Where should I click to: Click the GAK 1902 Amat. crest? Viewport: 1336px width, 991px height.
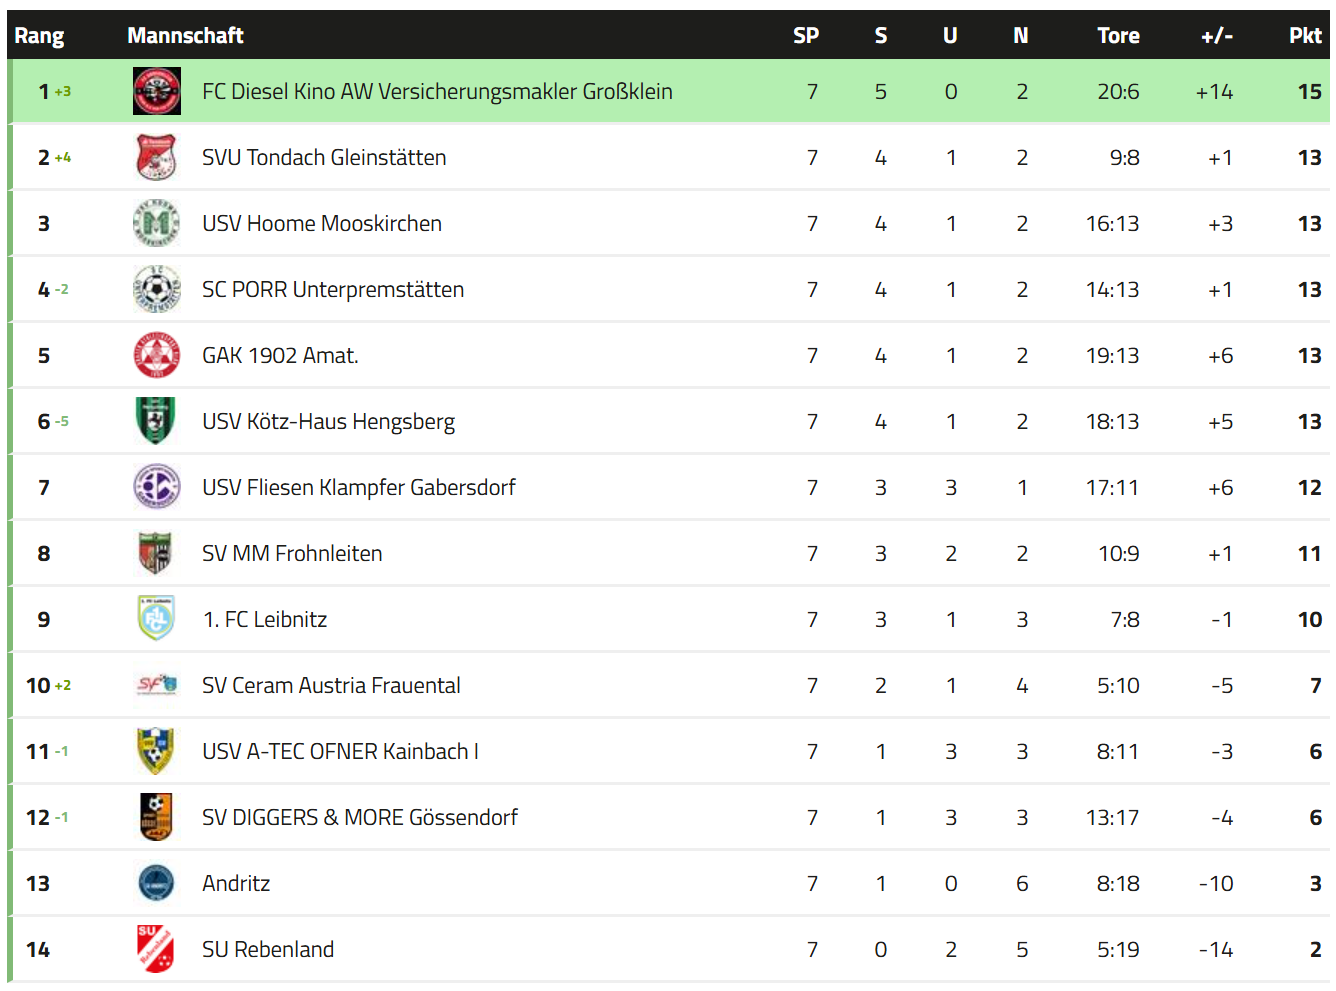[157, 355]
